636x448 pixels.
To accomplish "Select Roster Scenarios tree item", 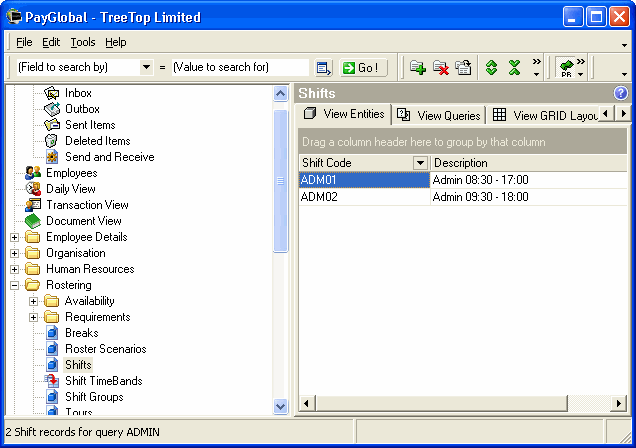I will 105,349.
